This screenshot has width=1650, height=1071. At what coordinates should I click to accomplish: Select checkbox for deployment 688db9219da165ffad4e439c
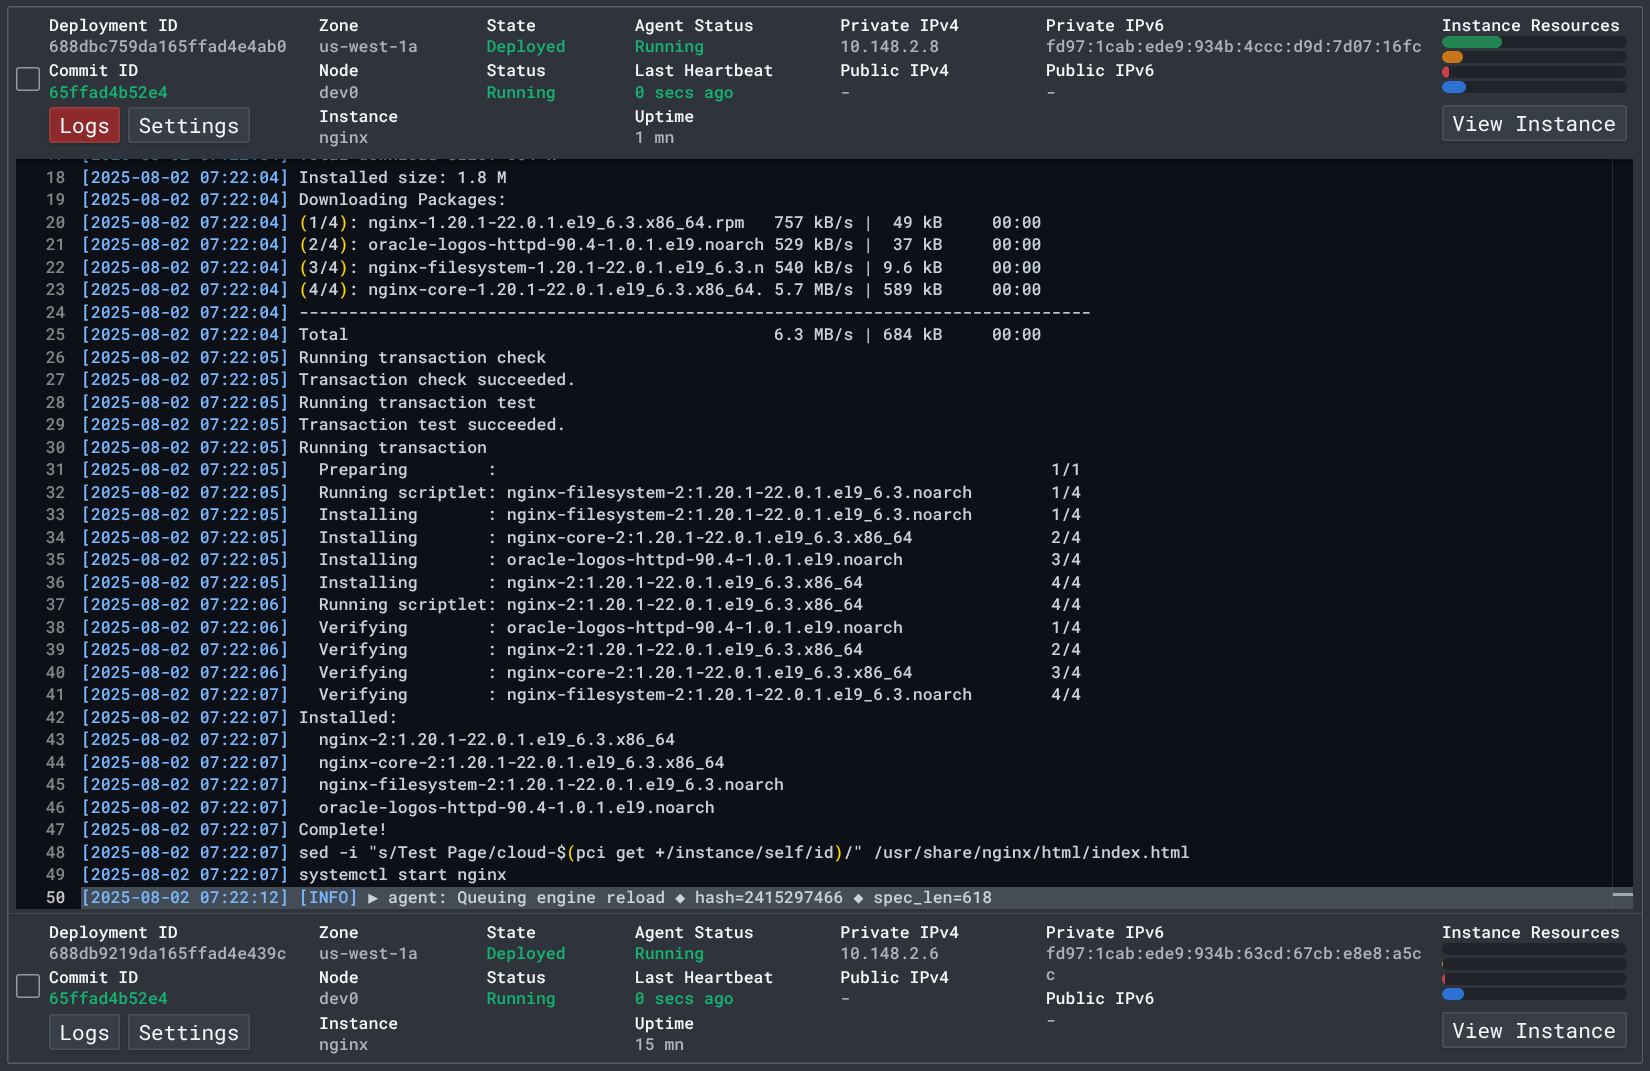(28, 986)
